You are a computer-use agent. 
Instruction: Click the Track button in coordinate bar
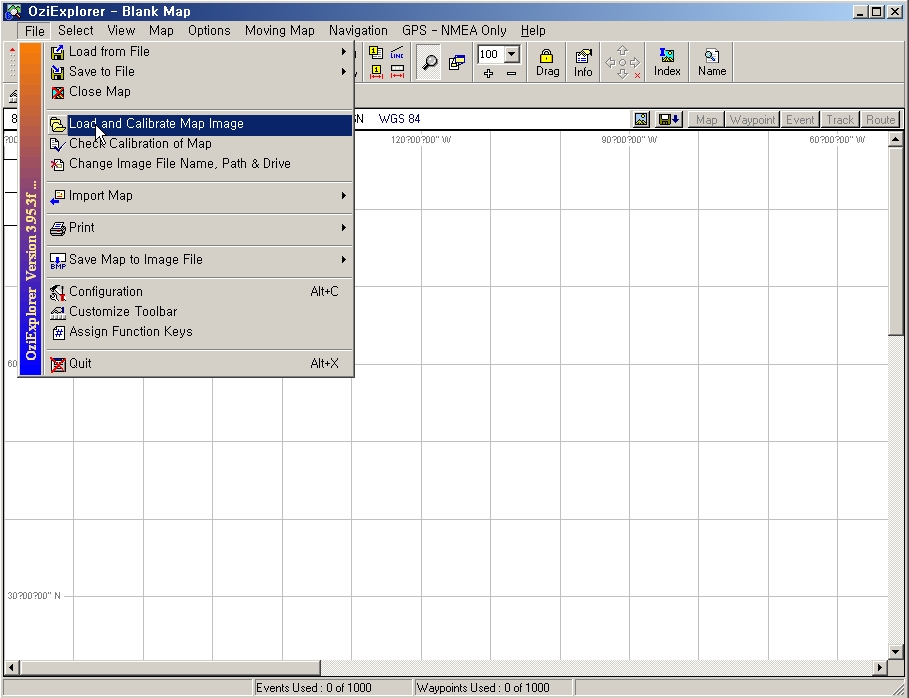(840, 120)
